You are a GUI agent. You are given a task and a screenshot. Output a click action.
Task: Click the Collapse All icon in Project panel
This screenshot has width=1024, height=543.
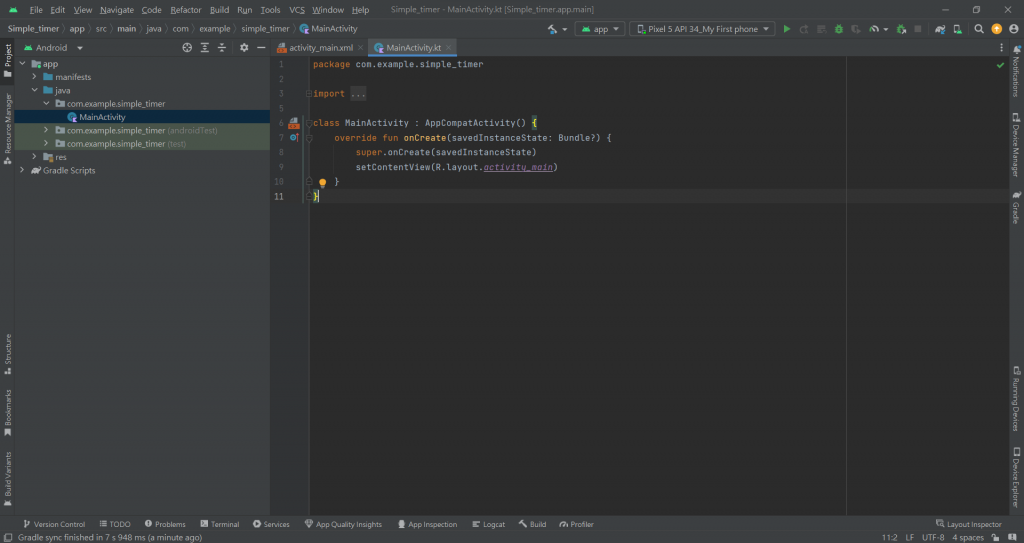pos(222,47)
